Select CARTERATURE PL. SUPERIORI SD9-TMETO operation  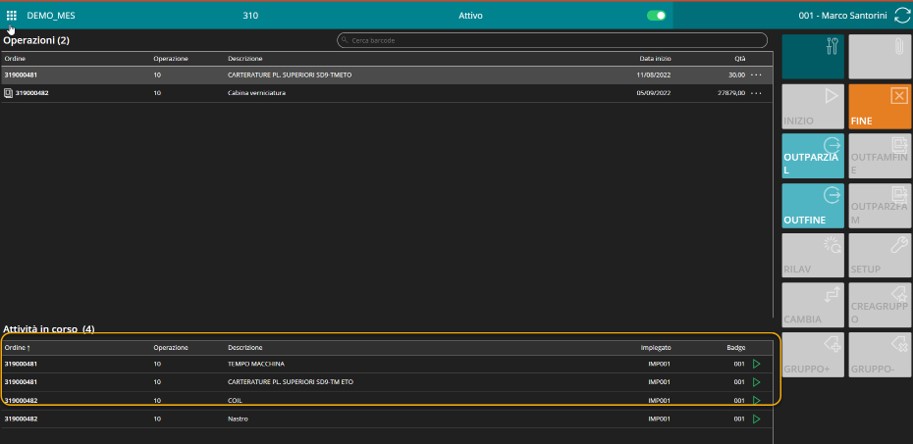pos(387,75)
